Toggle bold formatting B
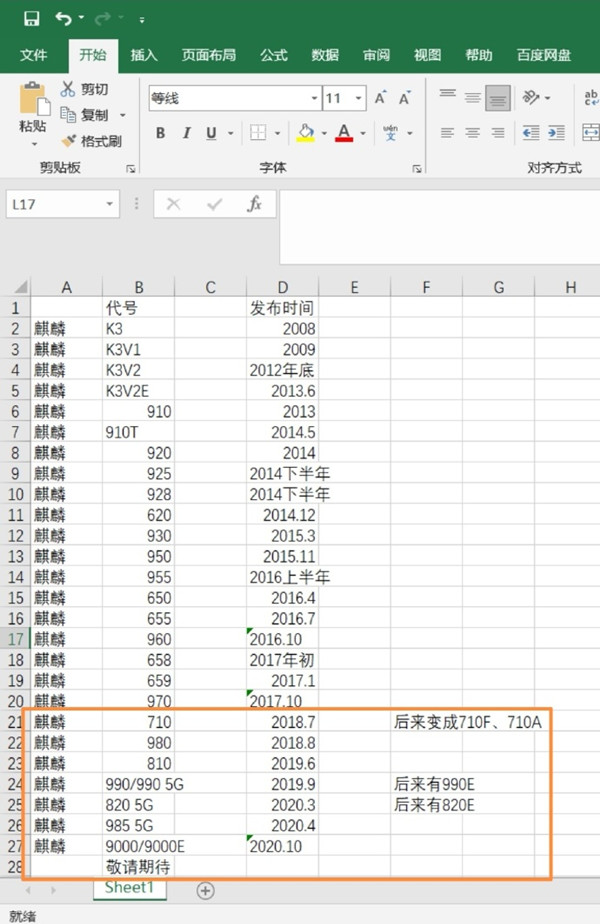This screenshot has width=600, height=924. click(160, 133)
